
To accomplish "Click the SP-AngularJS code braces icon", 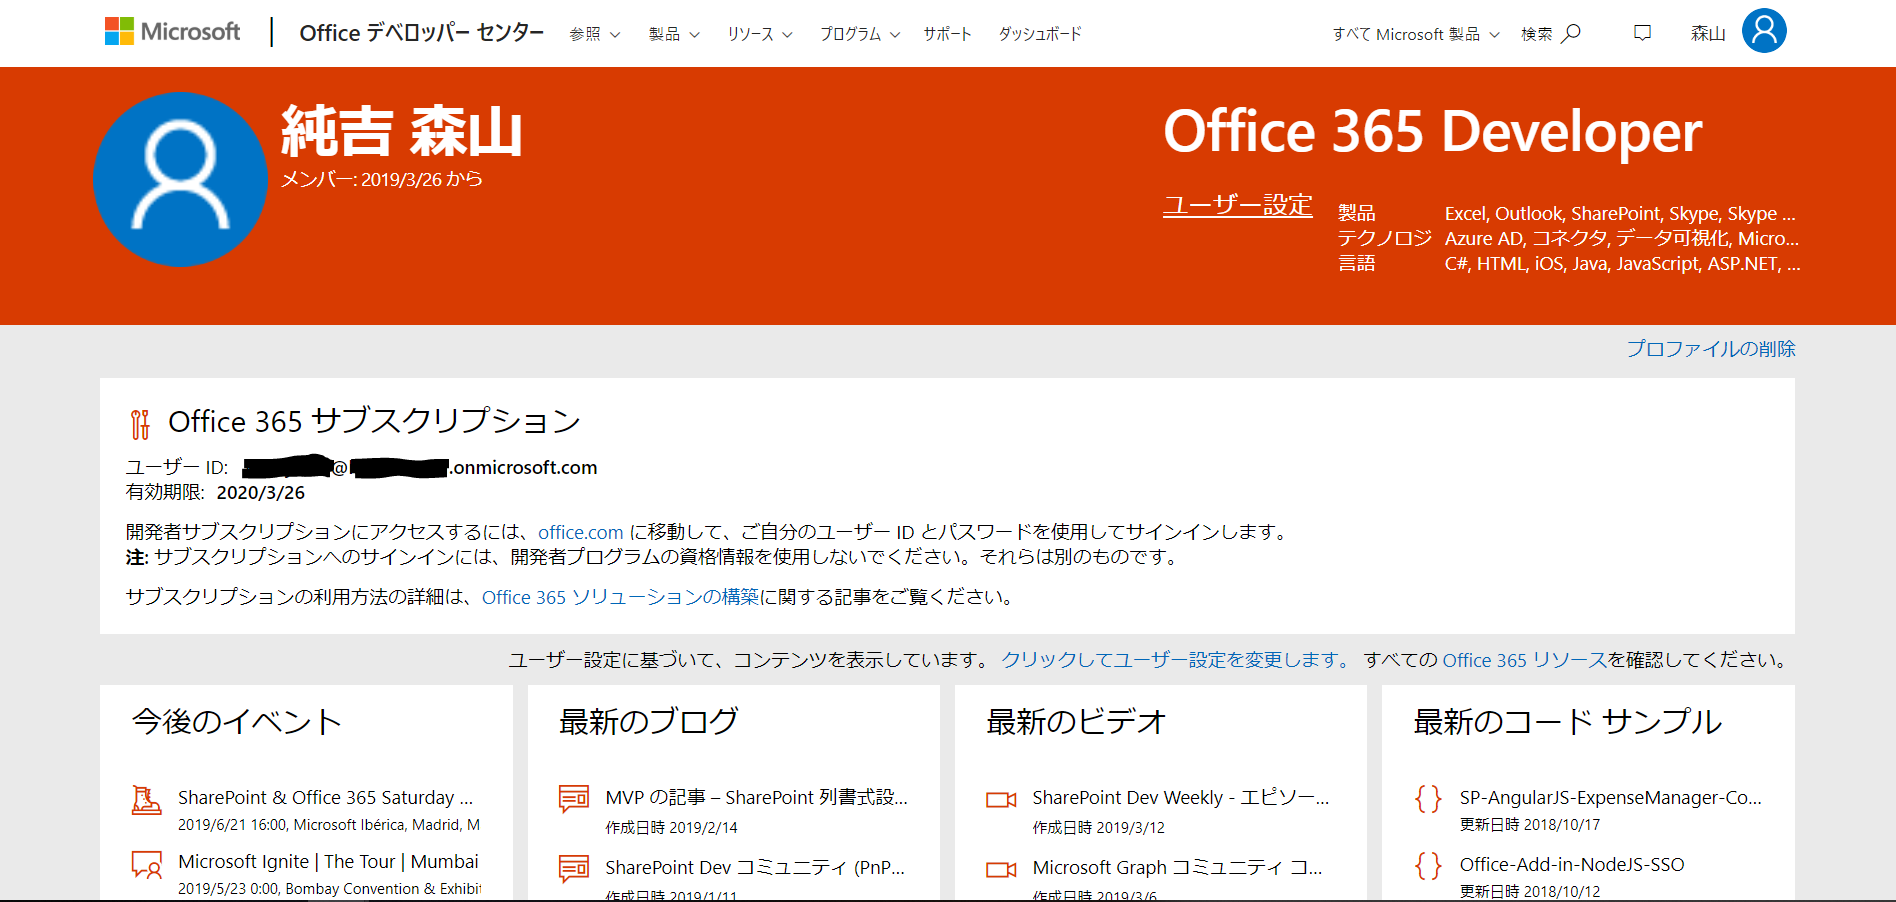I will point(1428,798).
